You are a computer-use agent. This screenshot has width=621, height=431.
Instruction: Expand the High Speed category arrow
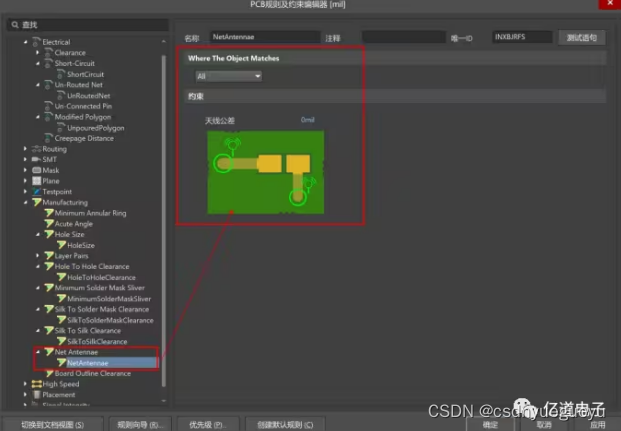25,384
